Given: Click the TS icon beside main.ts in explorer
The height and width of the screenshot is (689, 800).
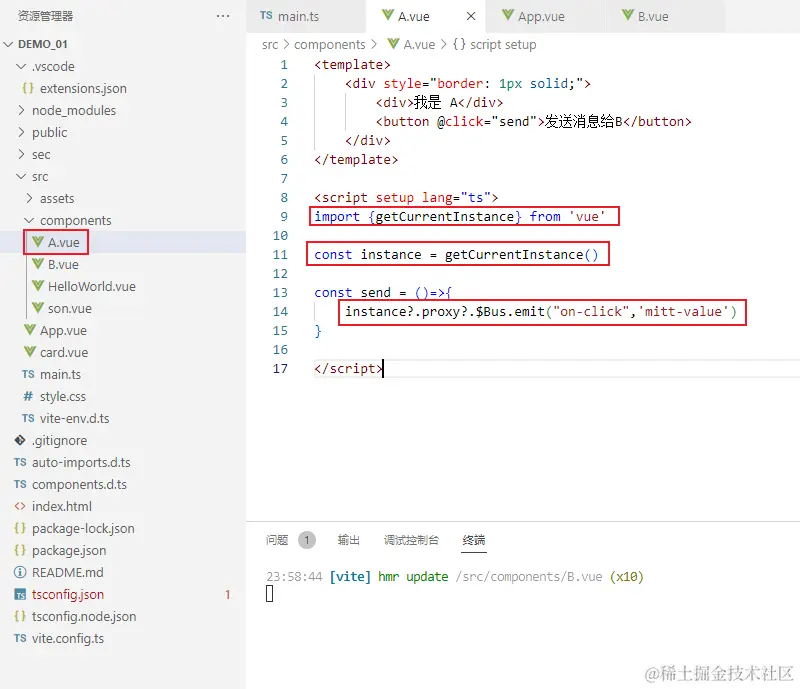Looking at the screenshot, I should (x=28, y=374).
